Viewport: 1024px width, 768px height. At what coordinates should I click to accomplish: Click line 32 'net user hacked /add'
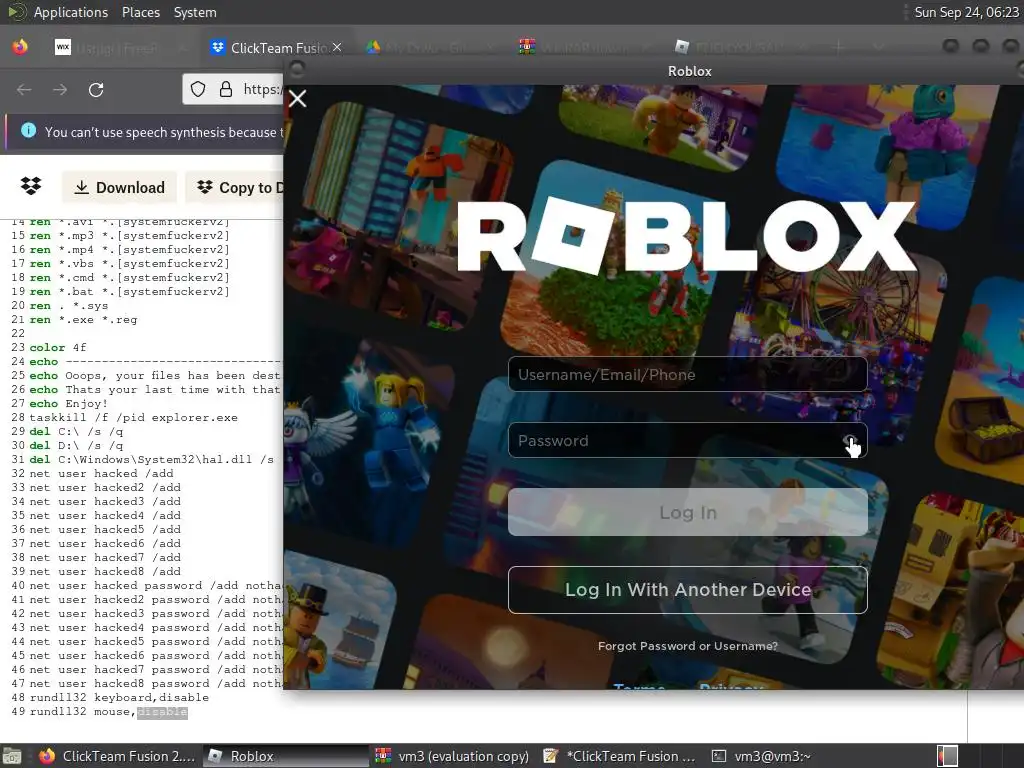(x=101, y=473)
